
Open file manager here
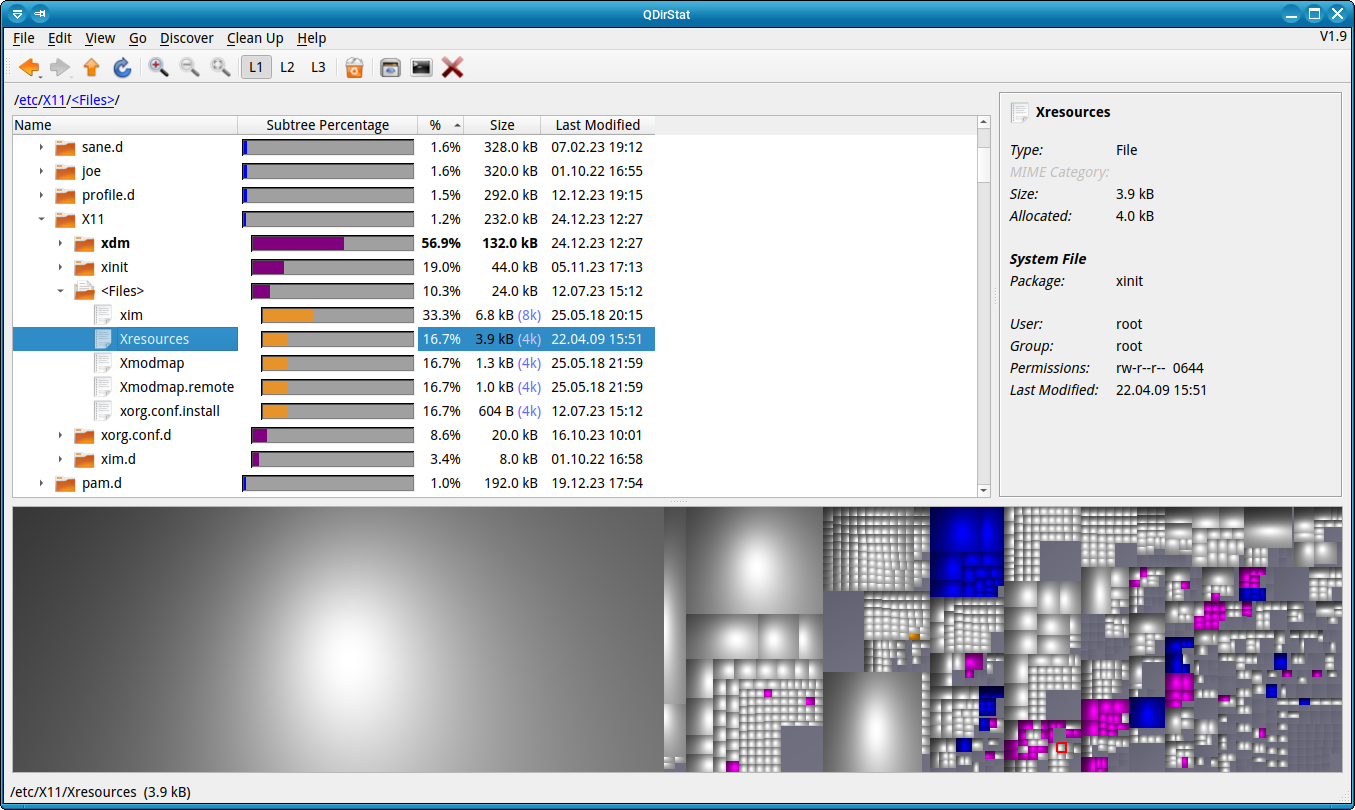pyautogui.click(x=390, y=67)
